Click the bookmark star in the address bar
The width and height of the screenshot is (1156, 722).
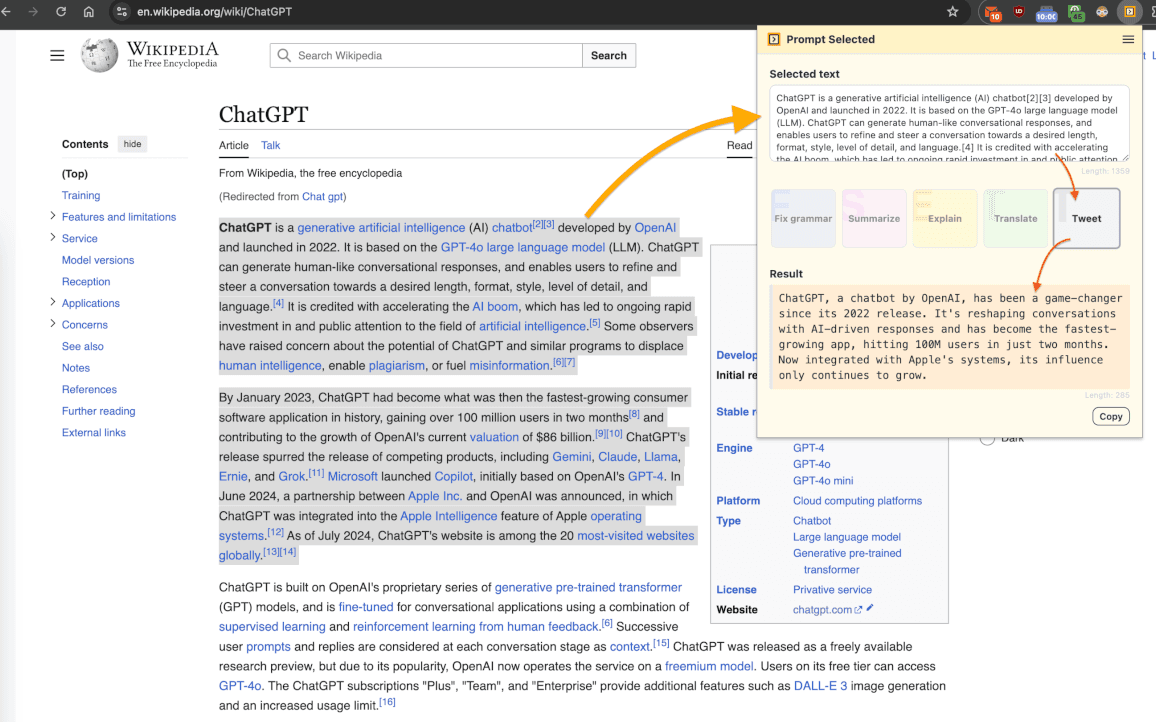952,13
